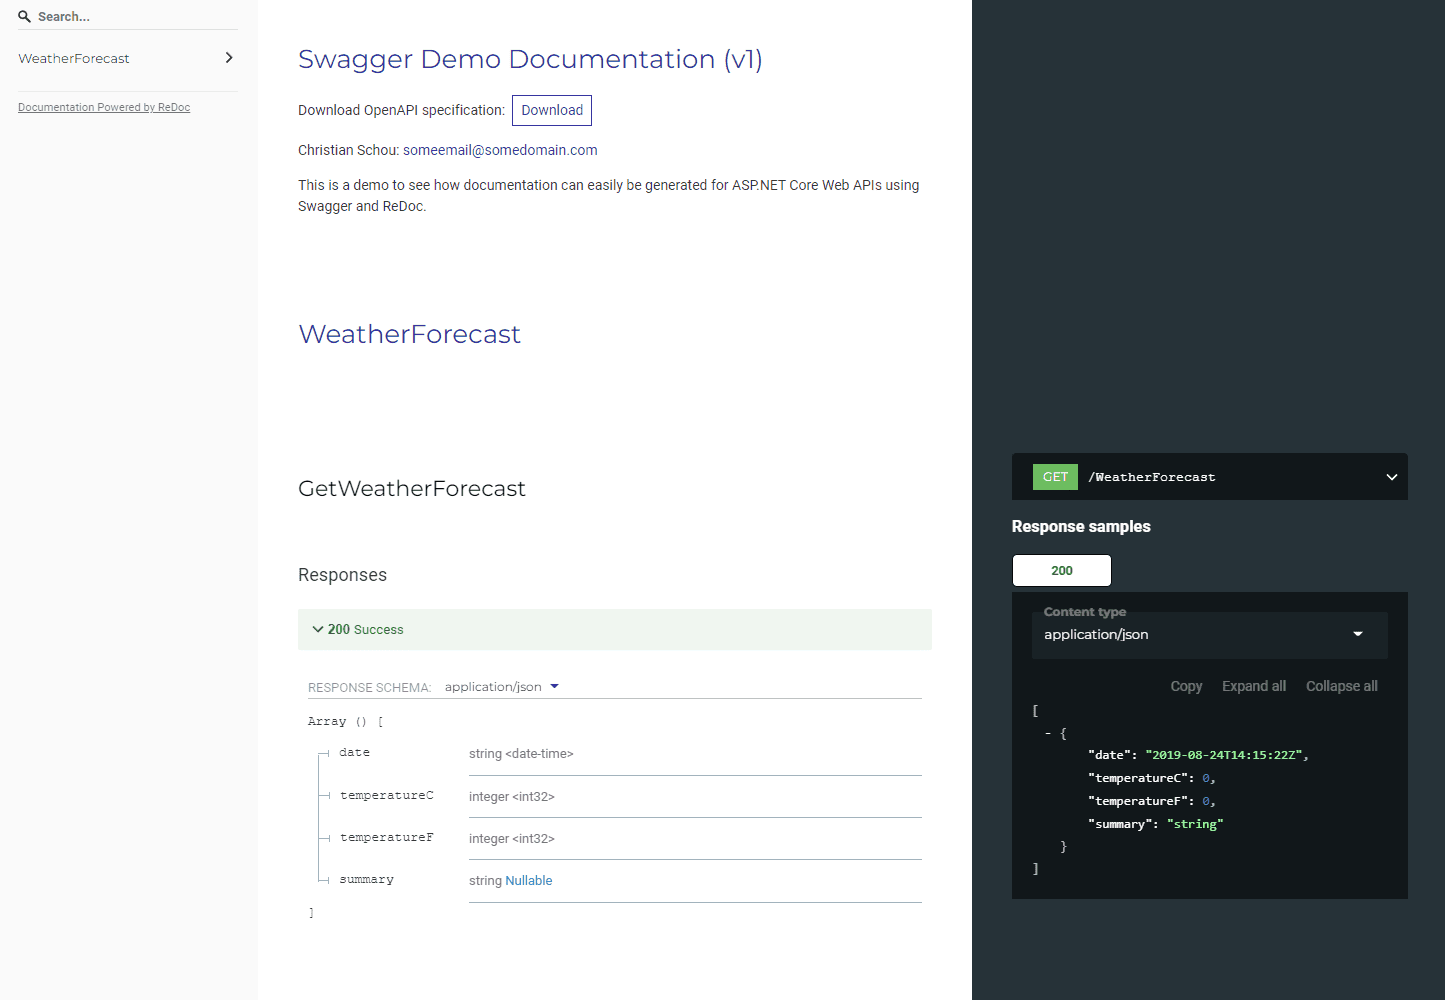This screenshot has height=1000, width=1445.
Task: Click Expand all in the response sample
Action: coord(1253,686)
